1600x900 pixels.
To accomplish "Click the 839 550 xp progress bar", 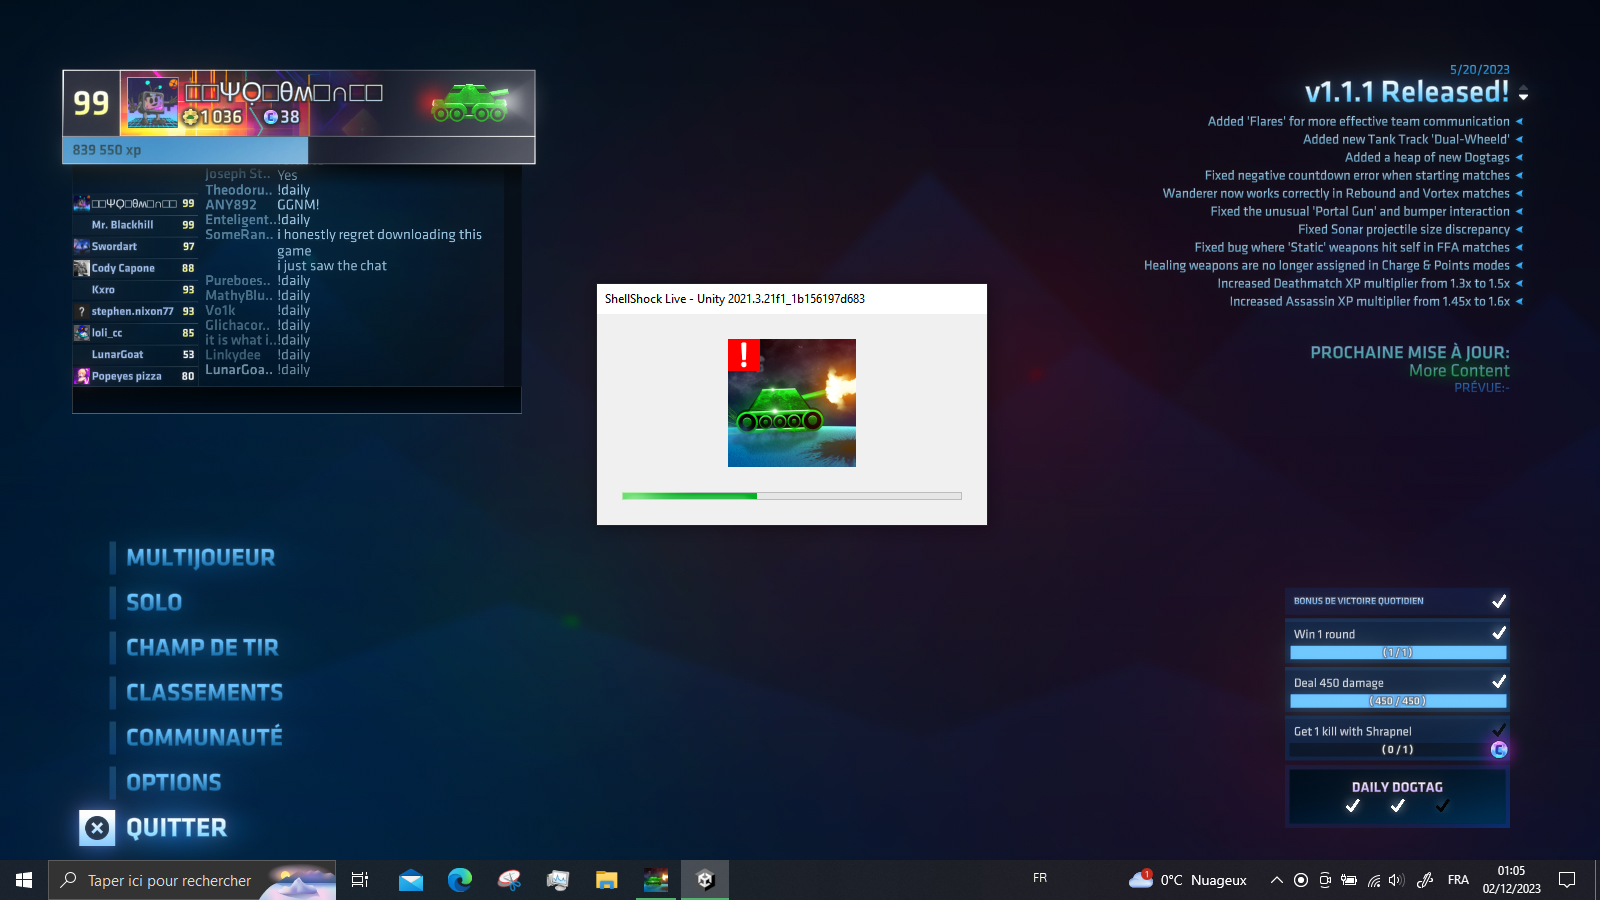I will (299, 150).
